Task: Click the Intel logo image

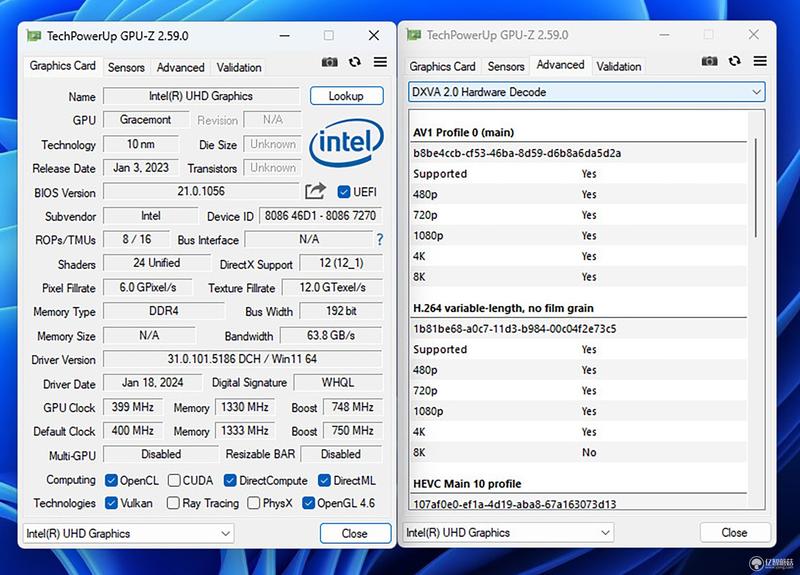Action: point(346,142)
